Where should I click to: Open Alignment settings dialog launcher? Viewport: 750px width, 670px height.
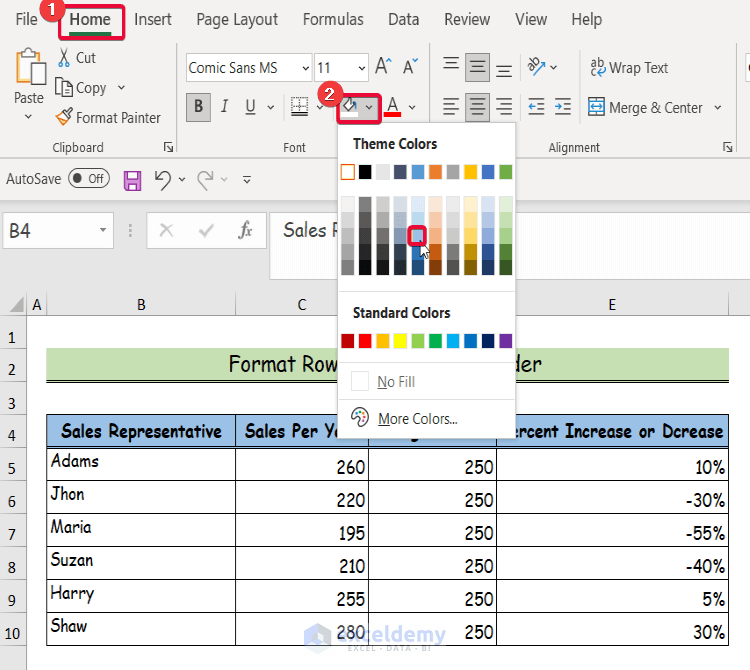[728, 147]
